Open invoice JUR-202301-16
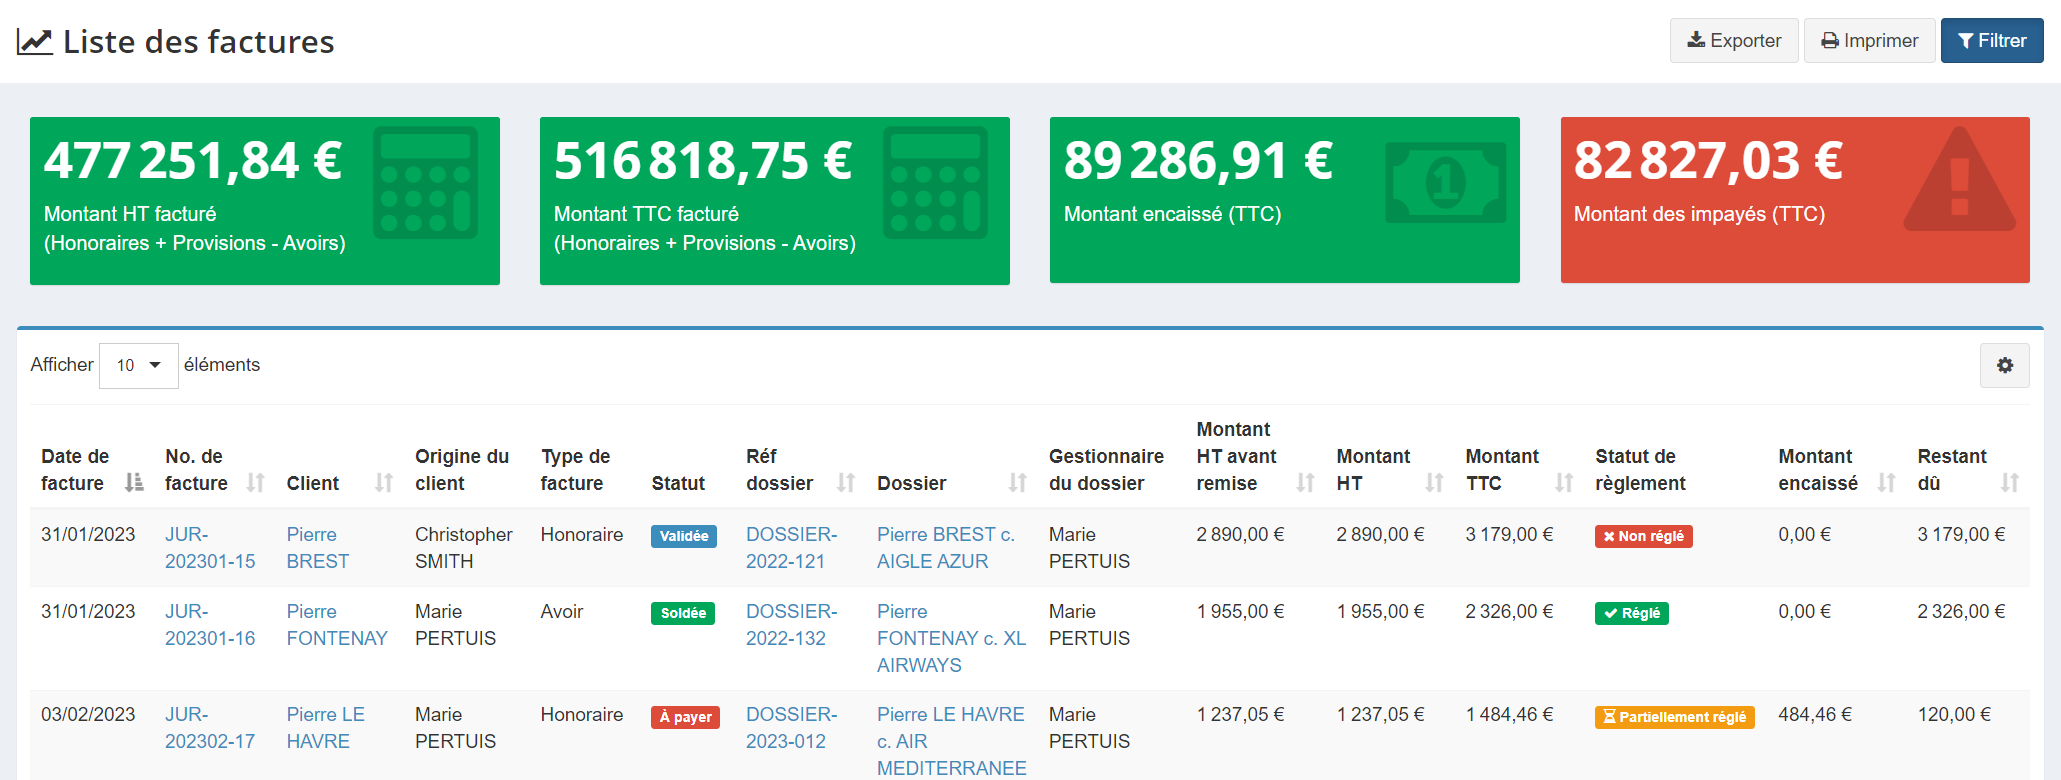 (210, 625)
